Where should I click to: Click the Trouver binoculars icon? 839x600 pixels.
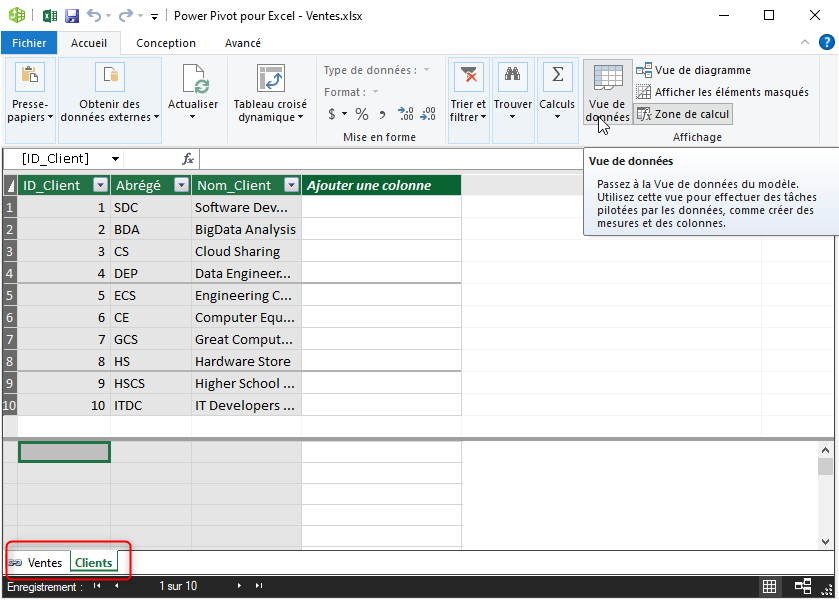pyautogui.click(x=513, y=77)
